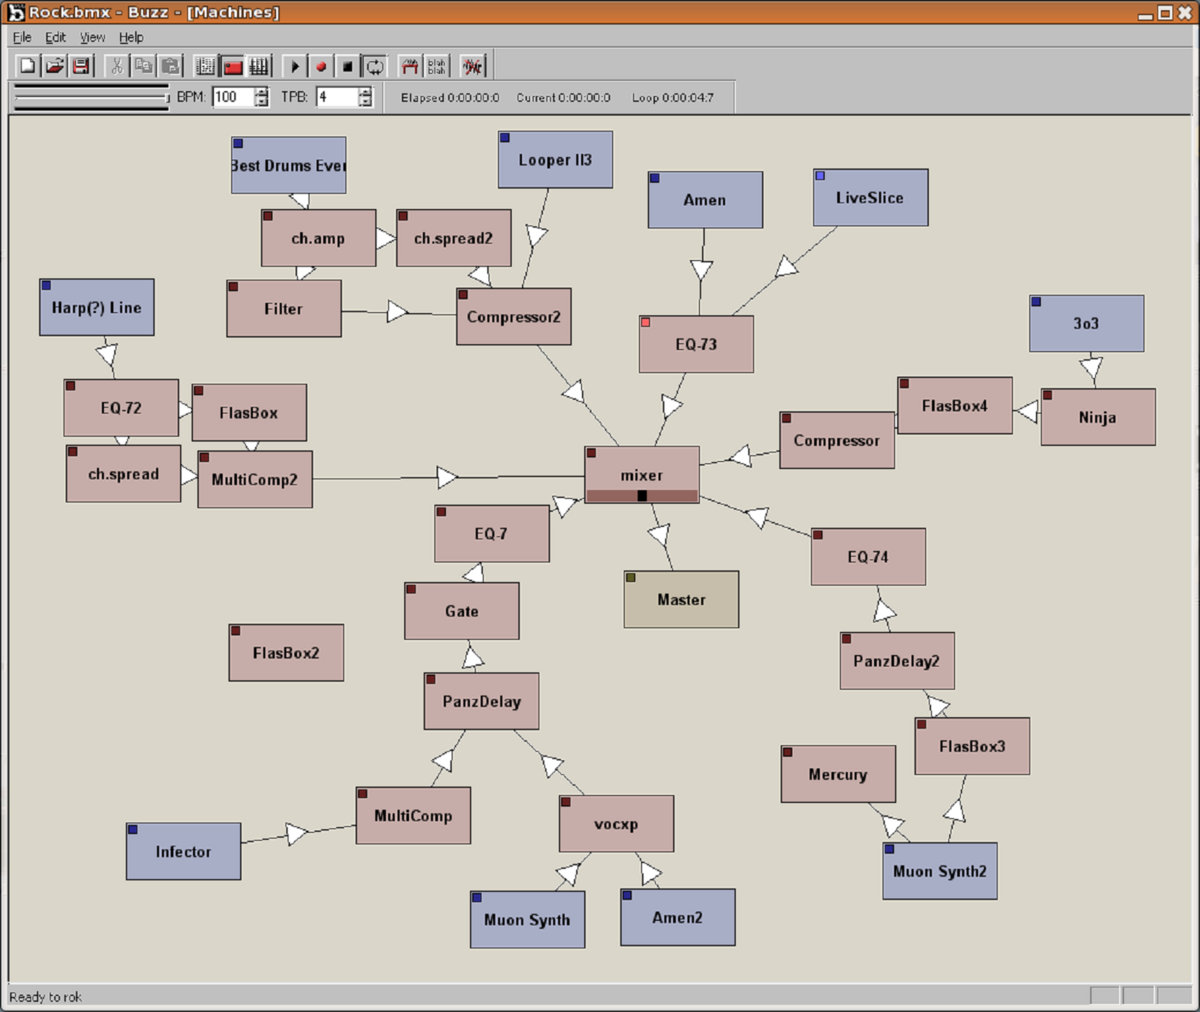The image size is (1200, 1012).
Task: Switch to the sequence editor icon
Action: pos(259,66)
